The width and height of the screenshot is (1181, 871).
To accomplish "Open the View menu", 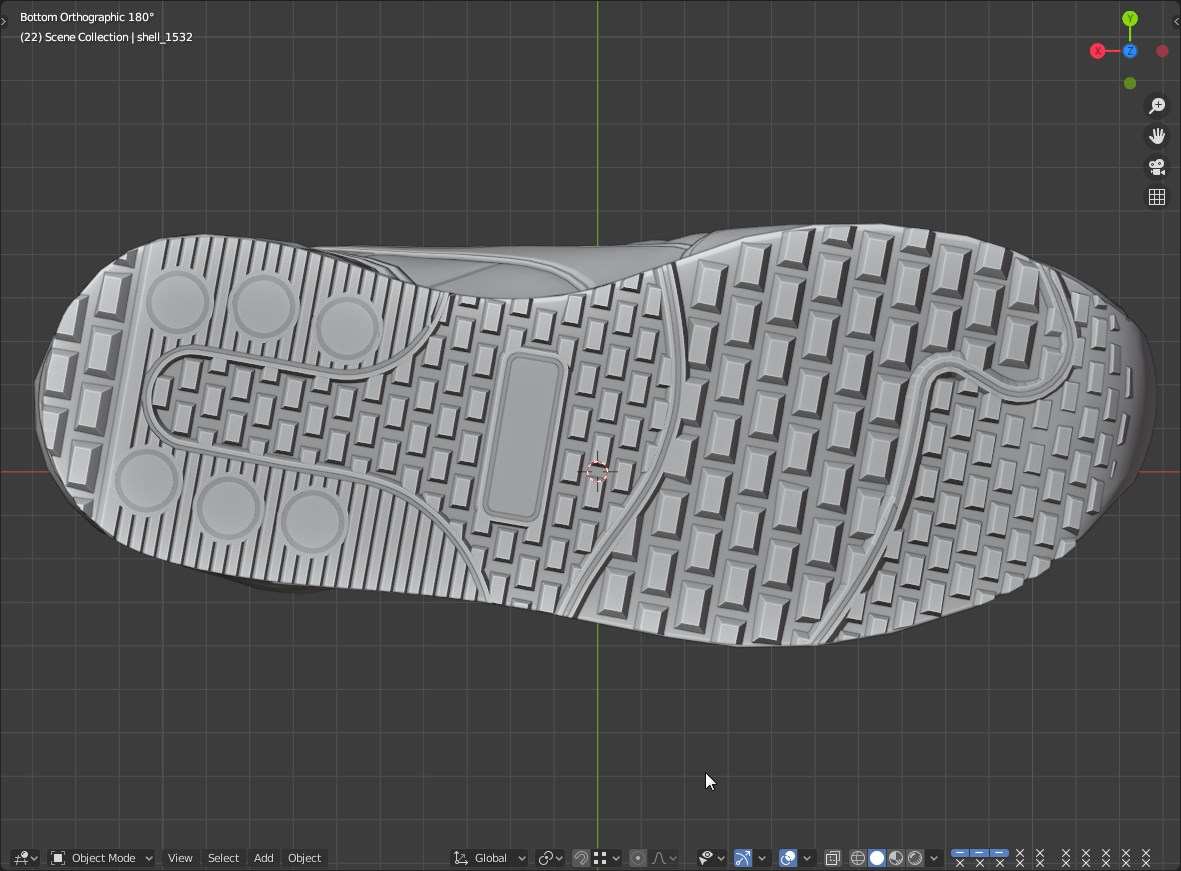I will point(180,858).
